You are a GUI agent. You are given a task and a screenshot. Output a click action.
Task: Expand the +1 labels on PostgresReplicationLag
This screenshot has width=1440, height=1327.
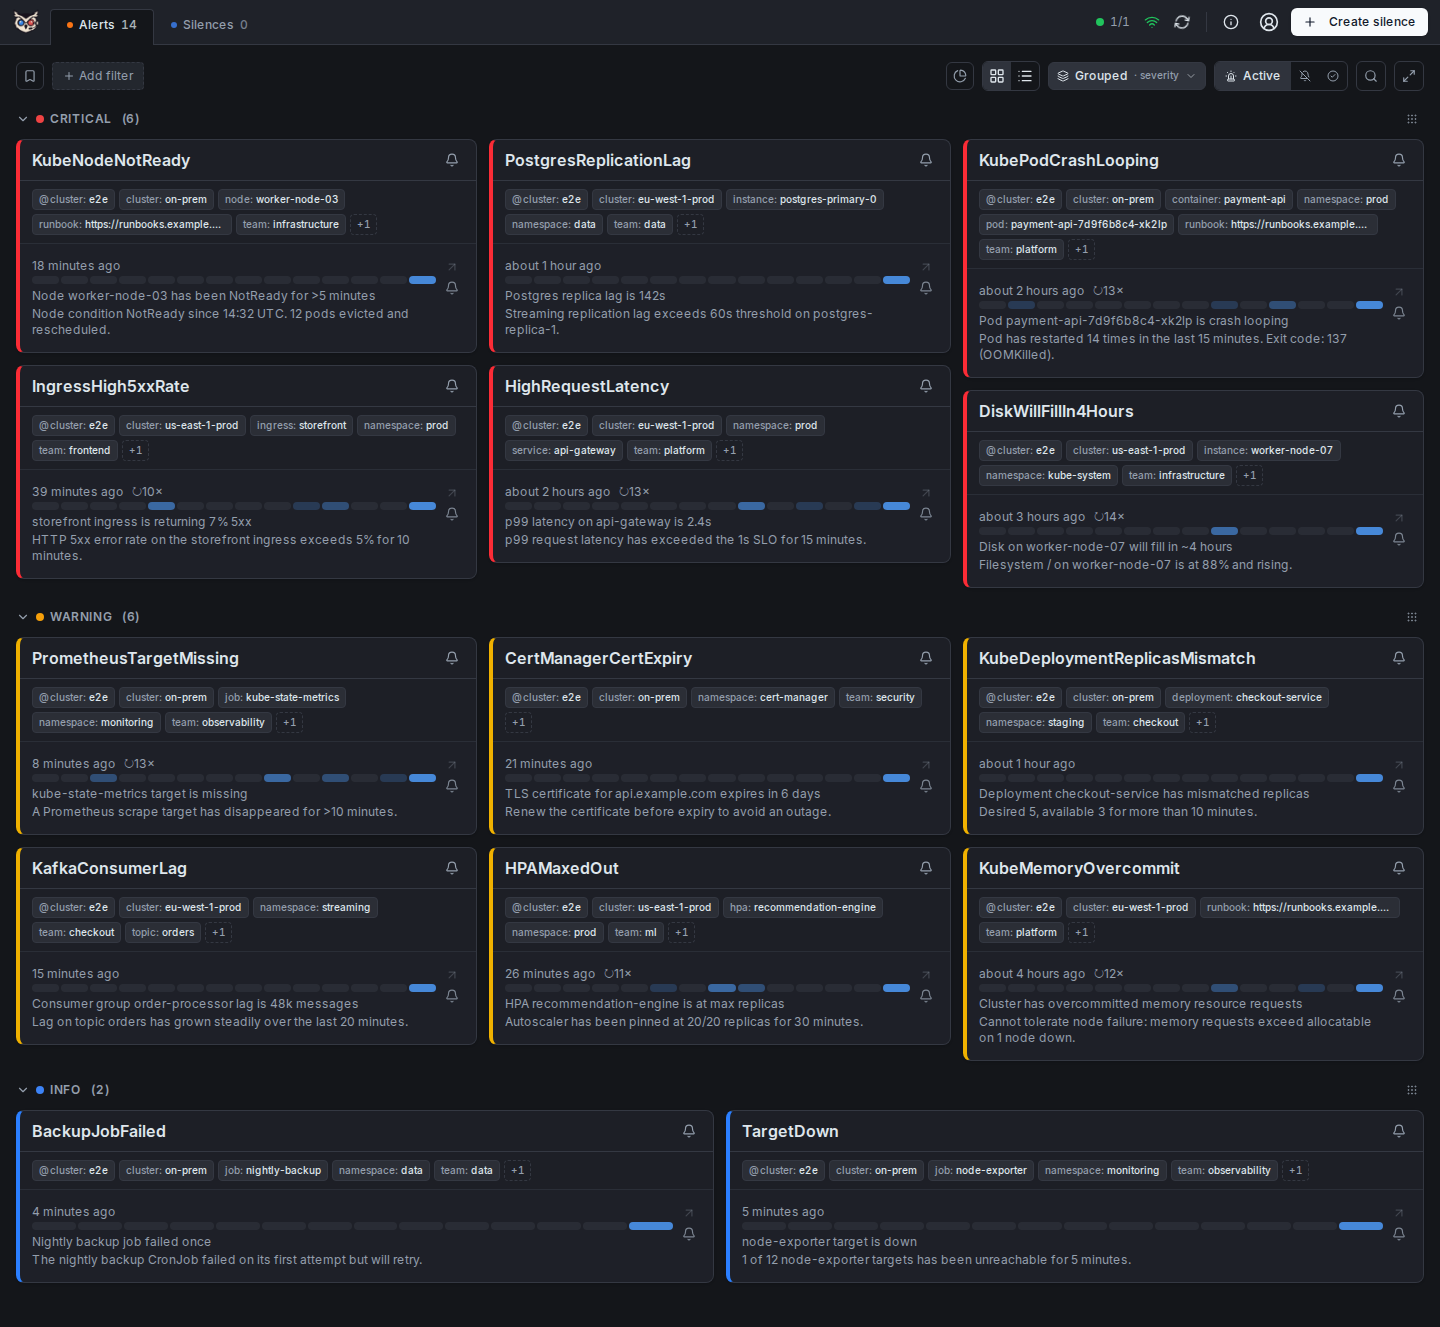point(691,225)
